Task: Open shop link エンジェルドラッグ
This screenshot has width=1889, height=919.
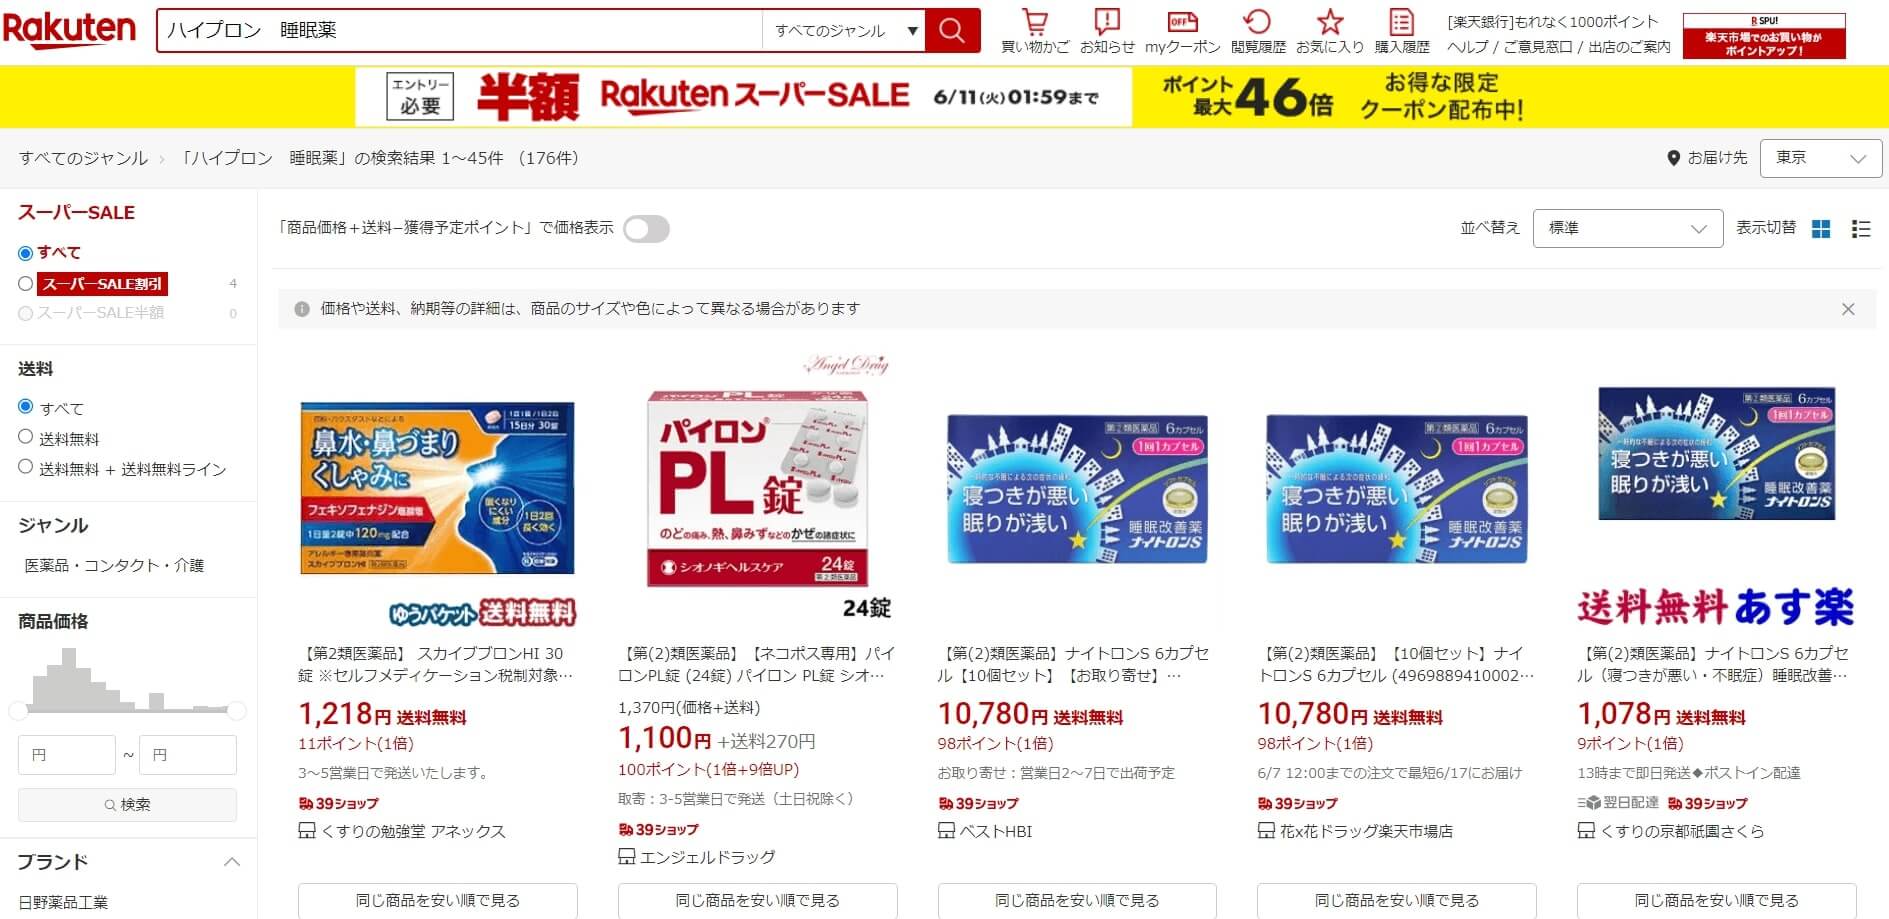Action: (x=707, y=857)
